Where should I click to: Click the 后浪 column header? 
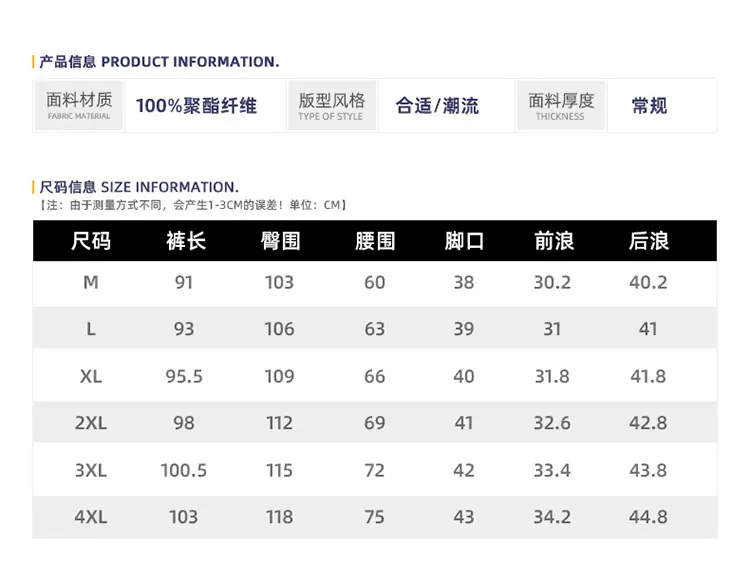(x=649, y=241)
